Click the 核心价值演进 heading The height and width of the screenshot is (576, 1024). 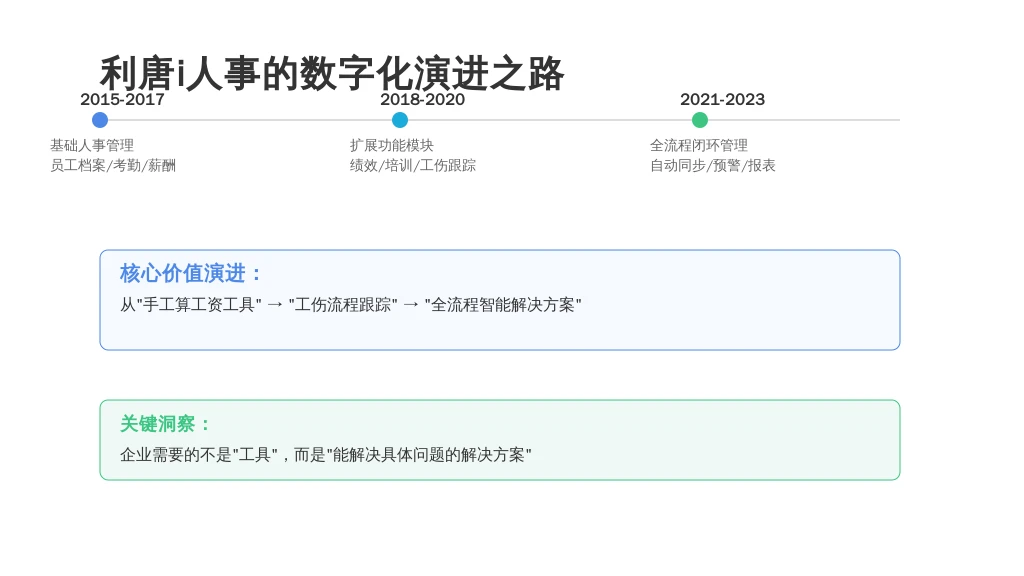(190, 273)
